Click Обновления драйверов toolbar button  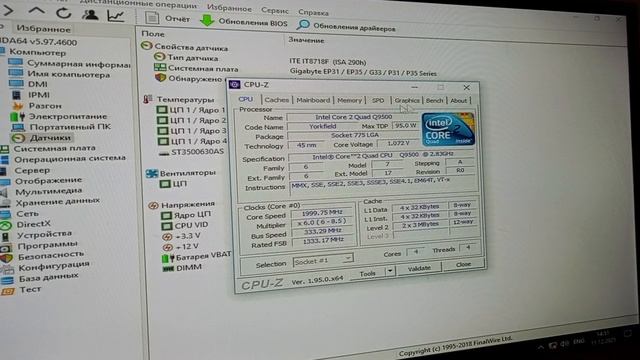(x=346, y=27)
